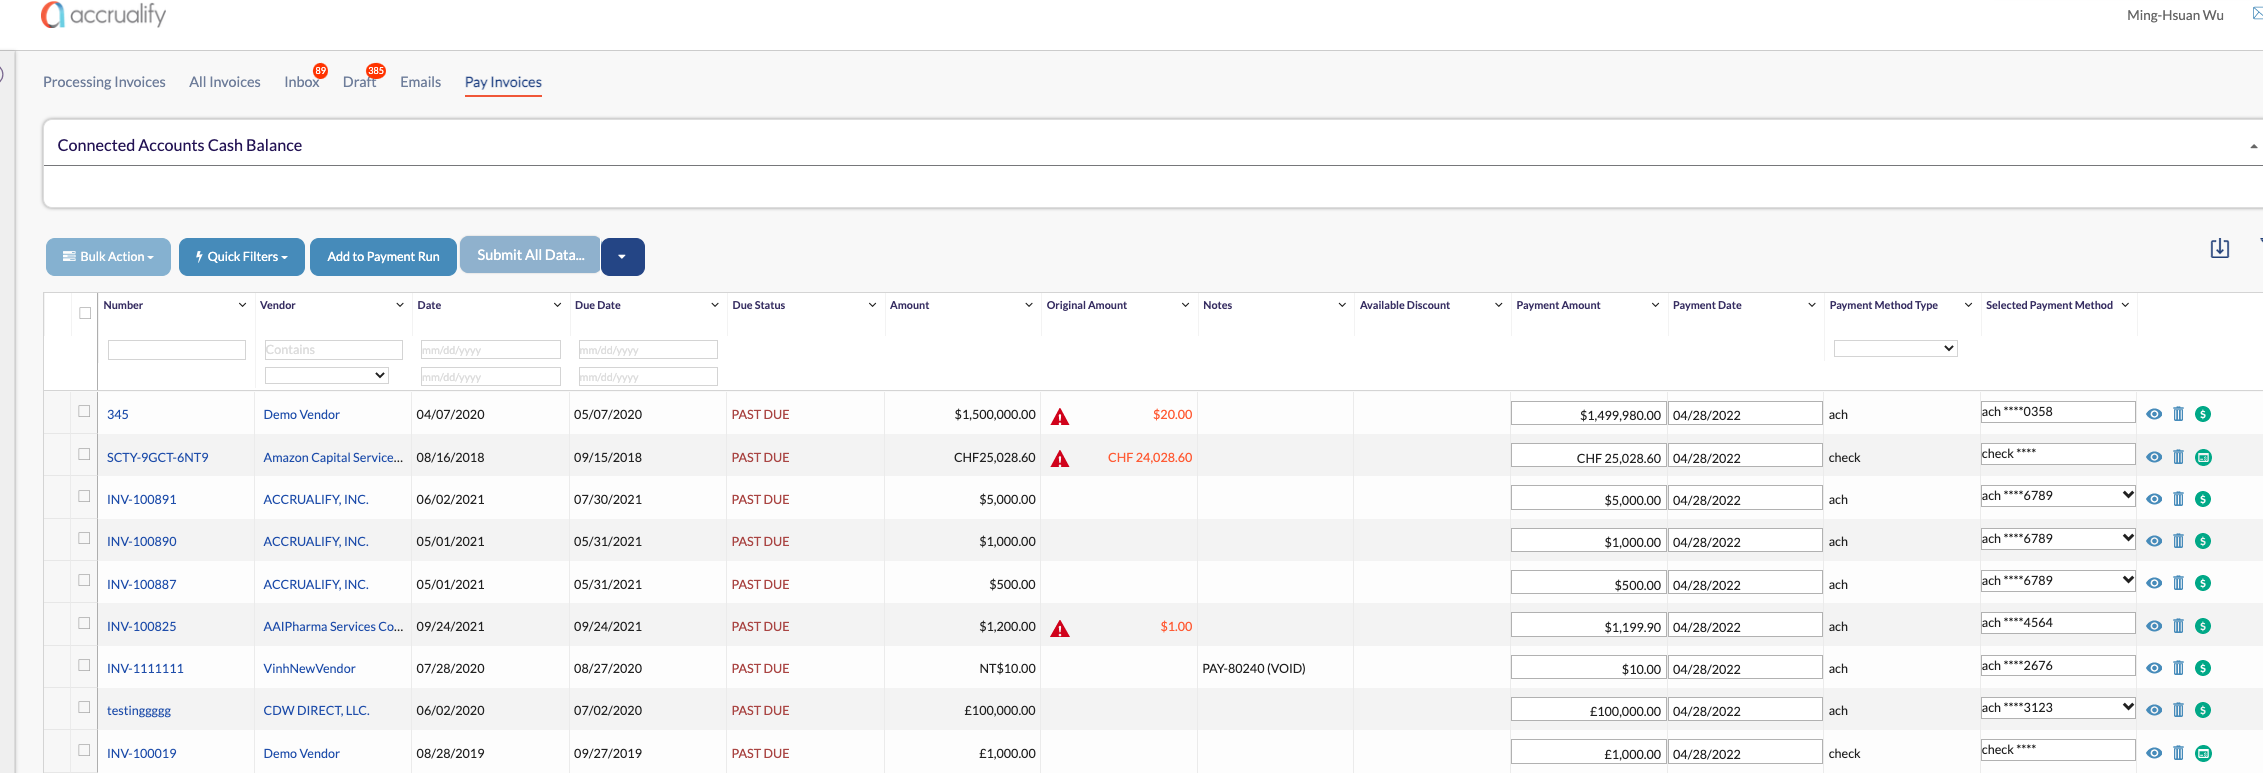Collapse the Connected Accounts Cash Balance panel

[x=2253, y=146]
